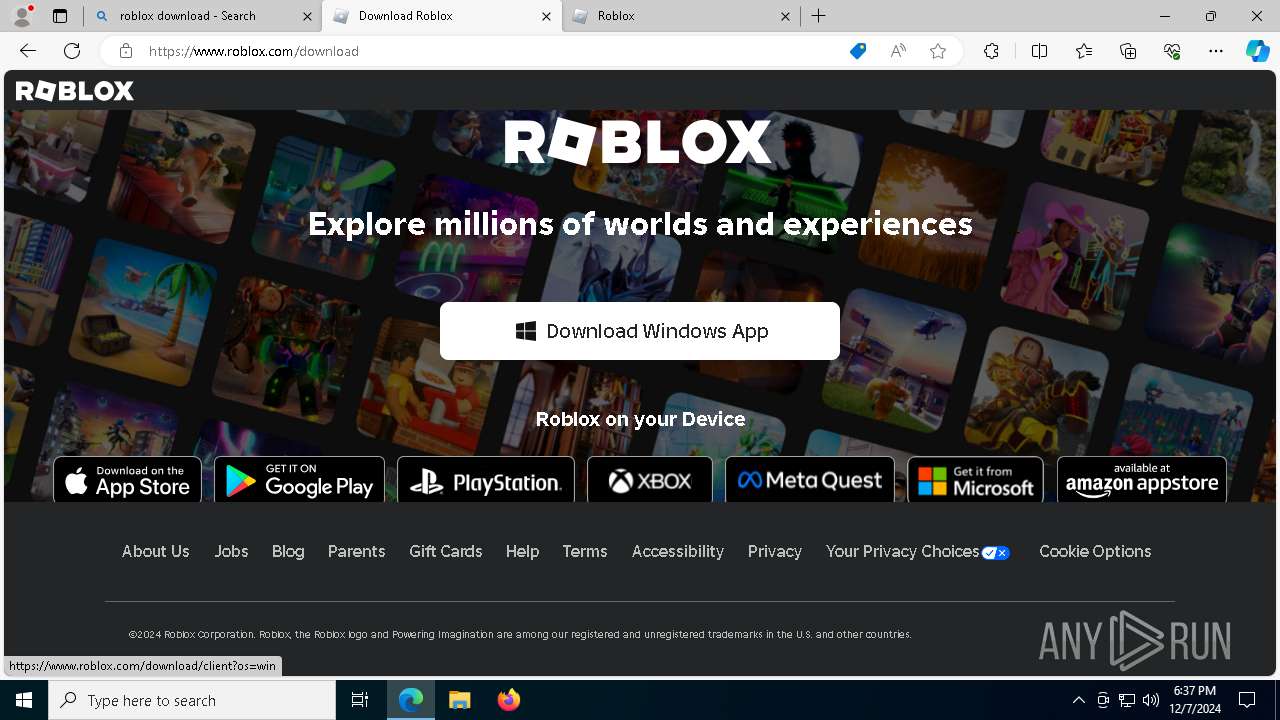Open the Edge profile avatar
This screenshot has height=720, width=1280.
(x=21, y=16)
